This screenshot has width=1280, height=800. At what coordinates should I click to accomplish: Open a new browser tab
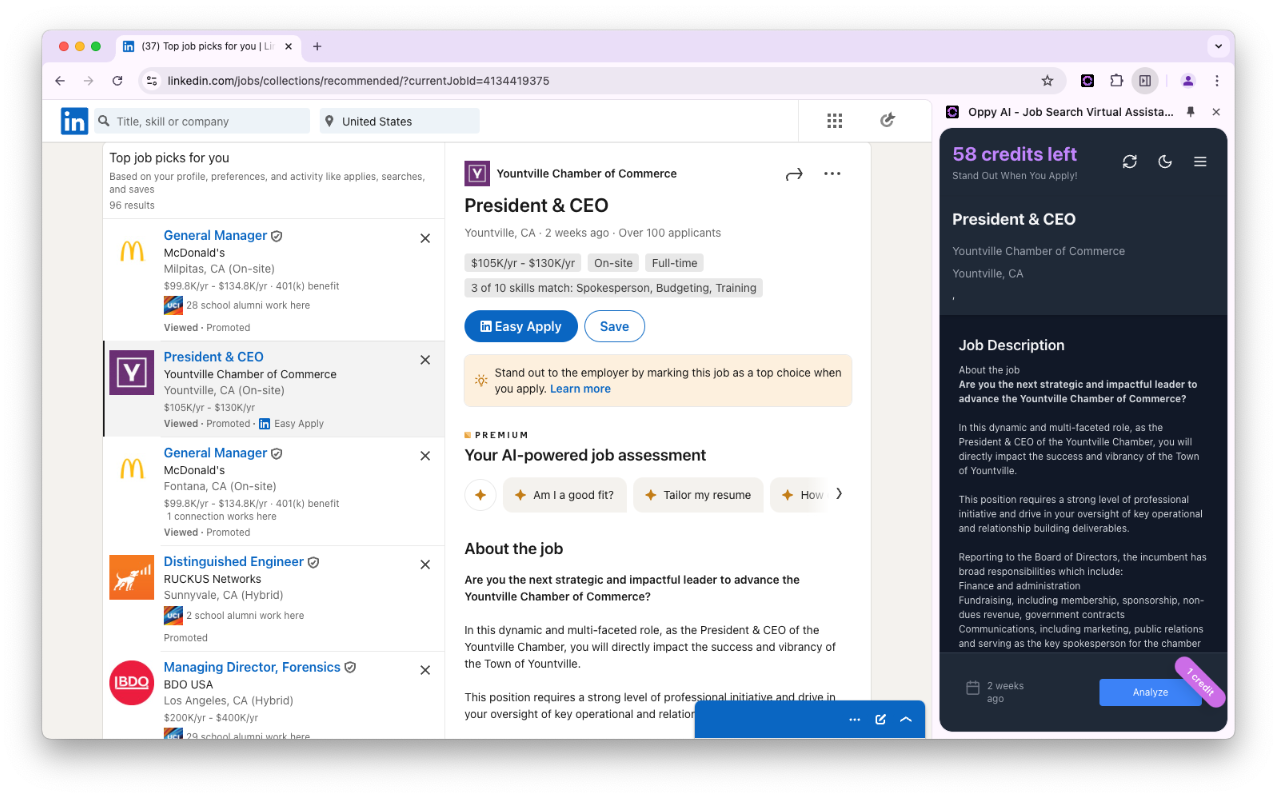[317, 46]
